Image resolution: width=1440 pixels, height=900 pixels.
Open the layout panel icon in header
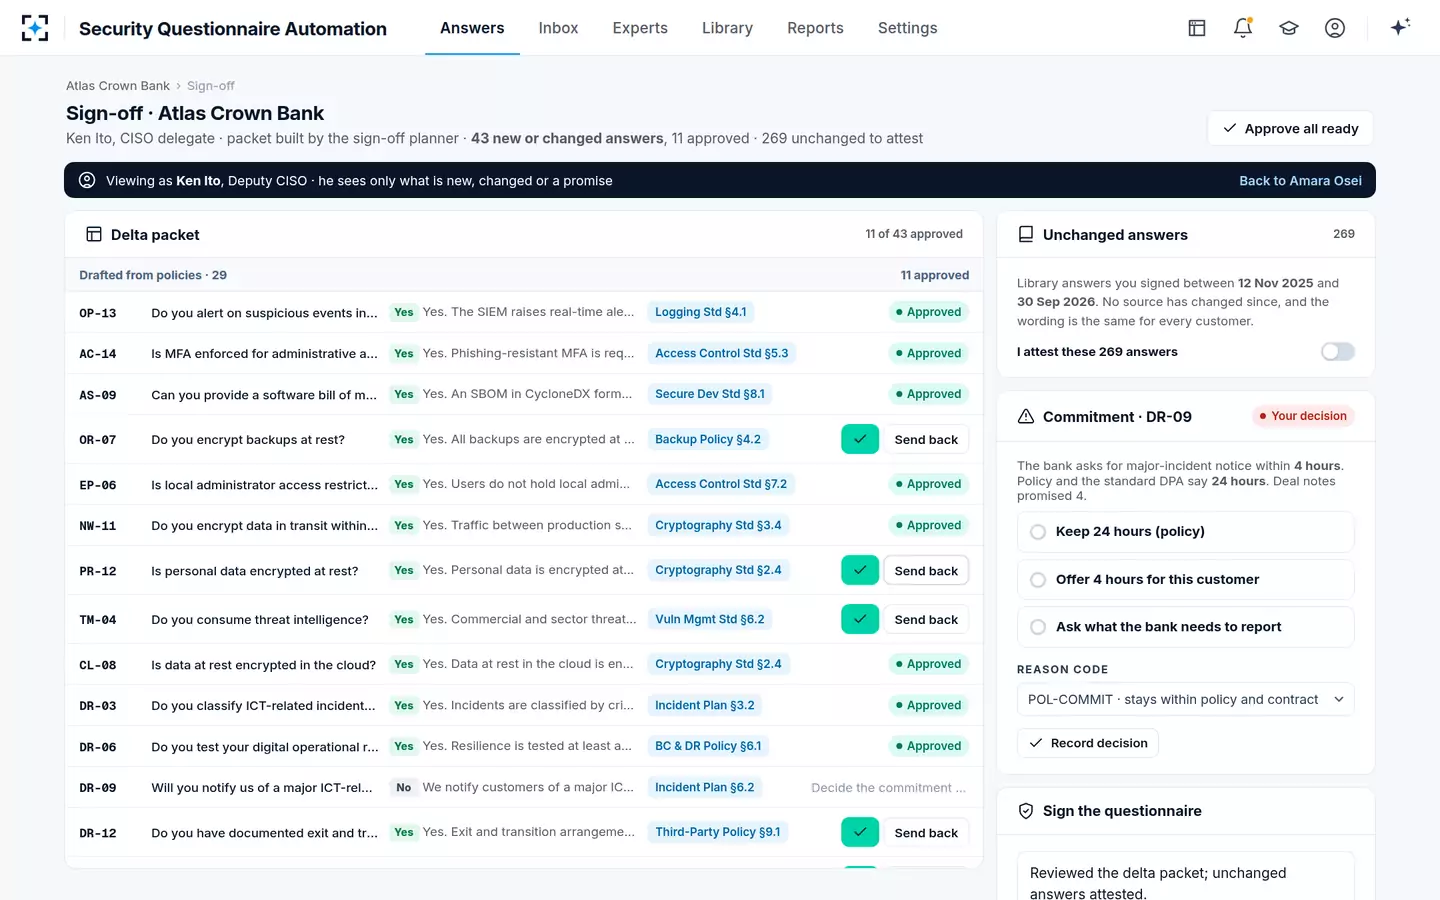click(1197, 28)
